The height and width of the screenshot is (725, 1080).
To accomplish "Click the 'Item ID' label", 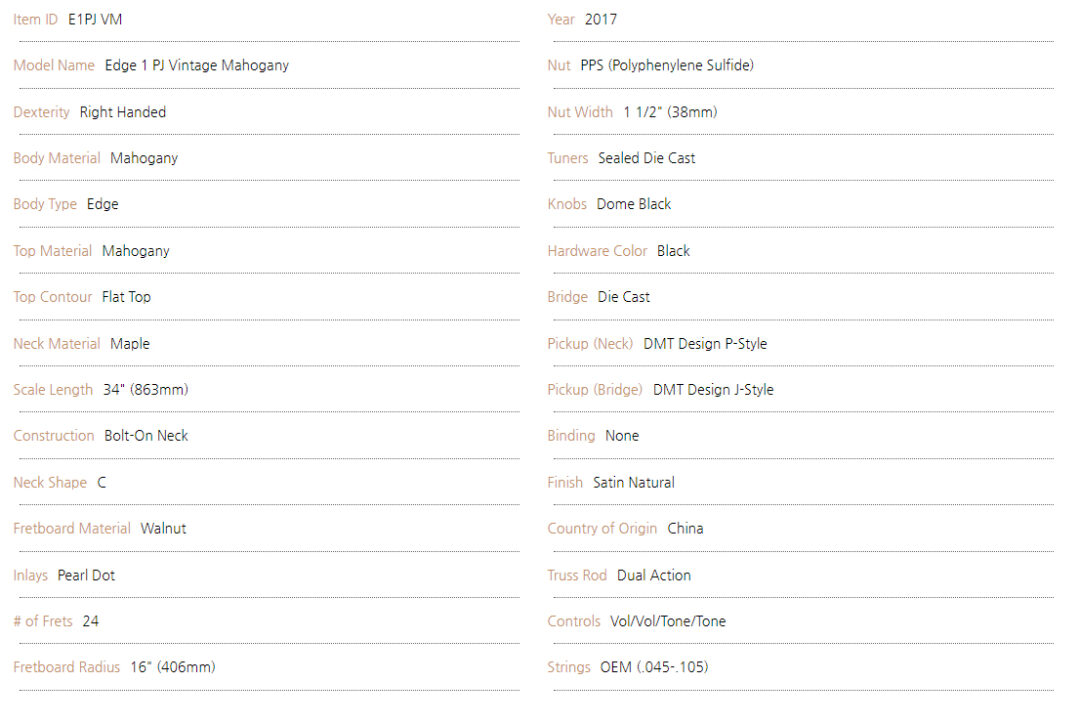I will tap(35, 19).
